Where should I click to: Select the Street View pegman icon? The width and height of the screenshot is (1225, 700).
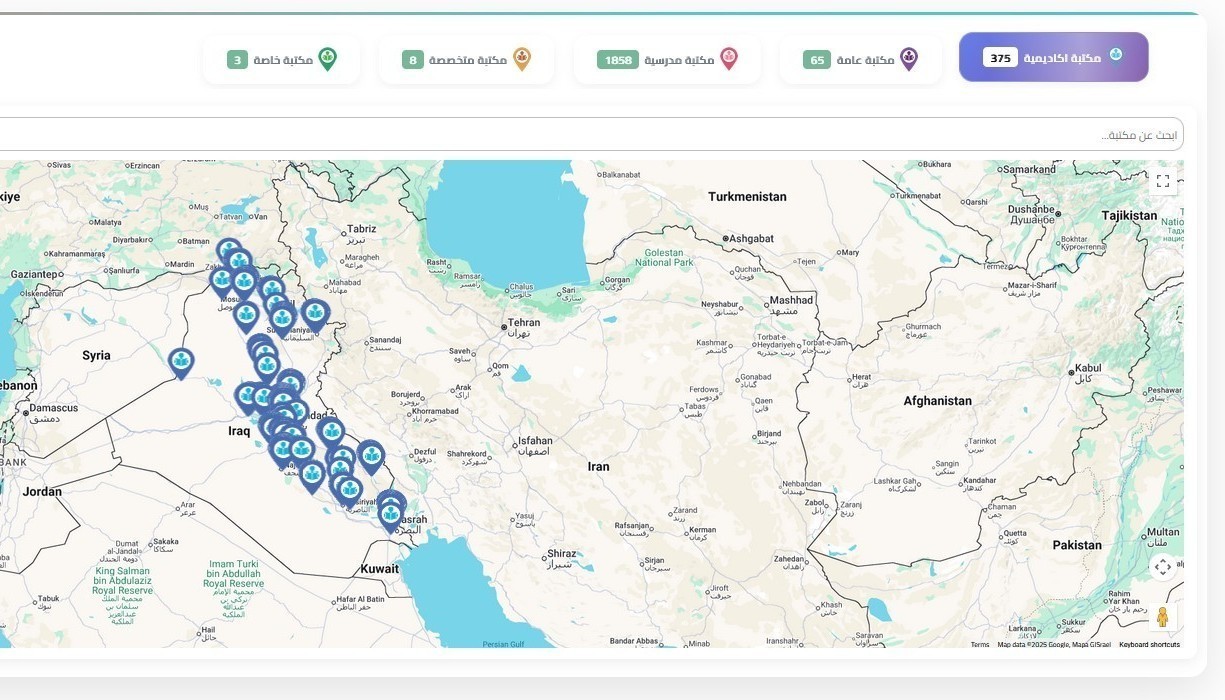(x=1162, y=617)
